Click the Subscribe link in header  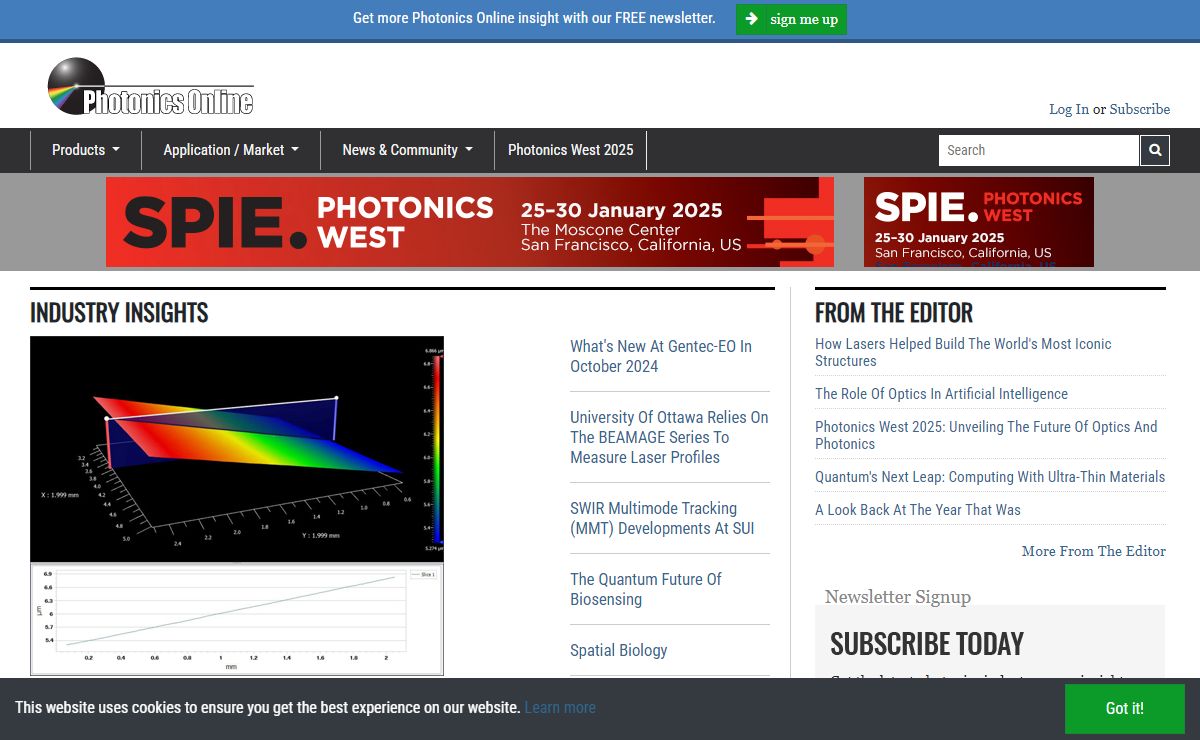point(1140,109)
